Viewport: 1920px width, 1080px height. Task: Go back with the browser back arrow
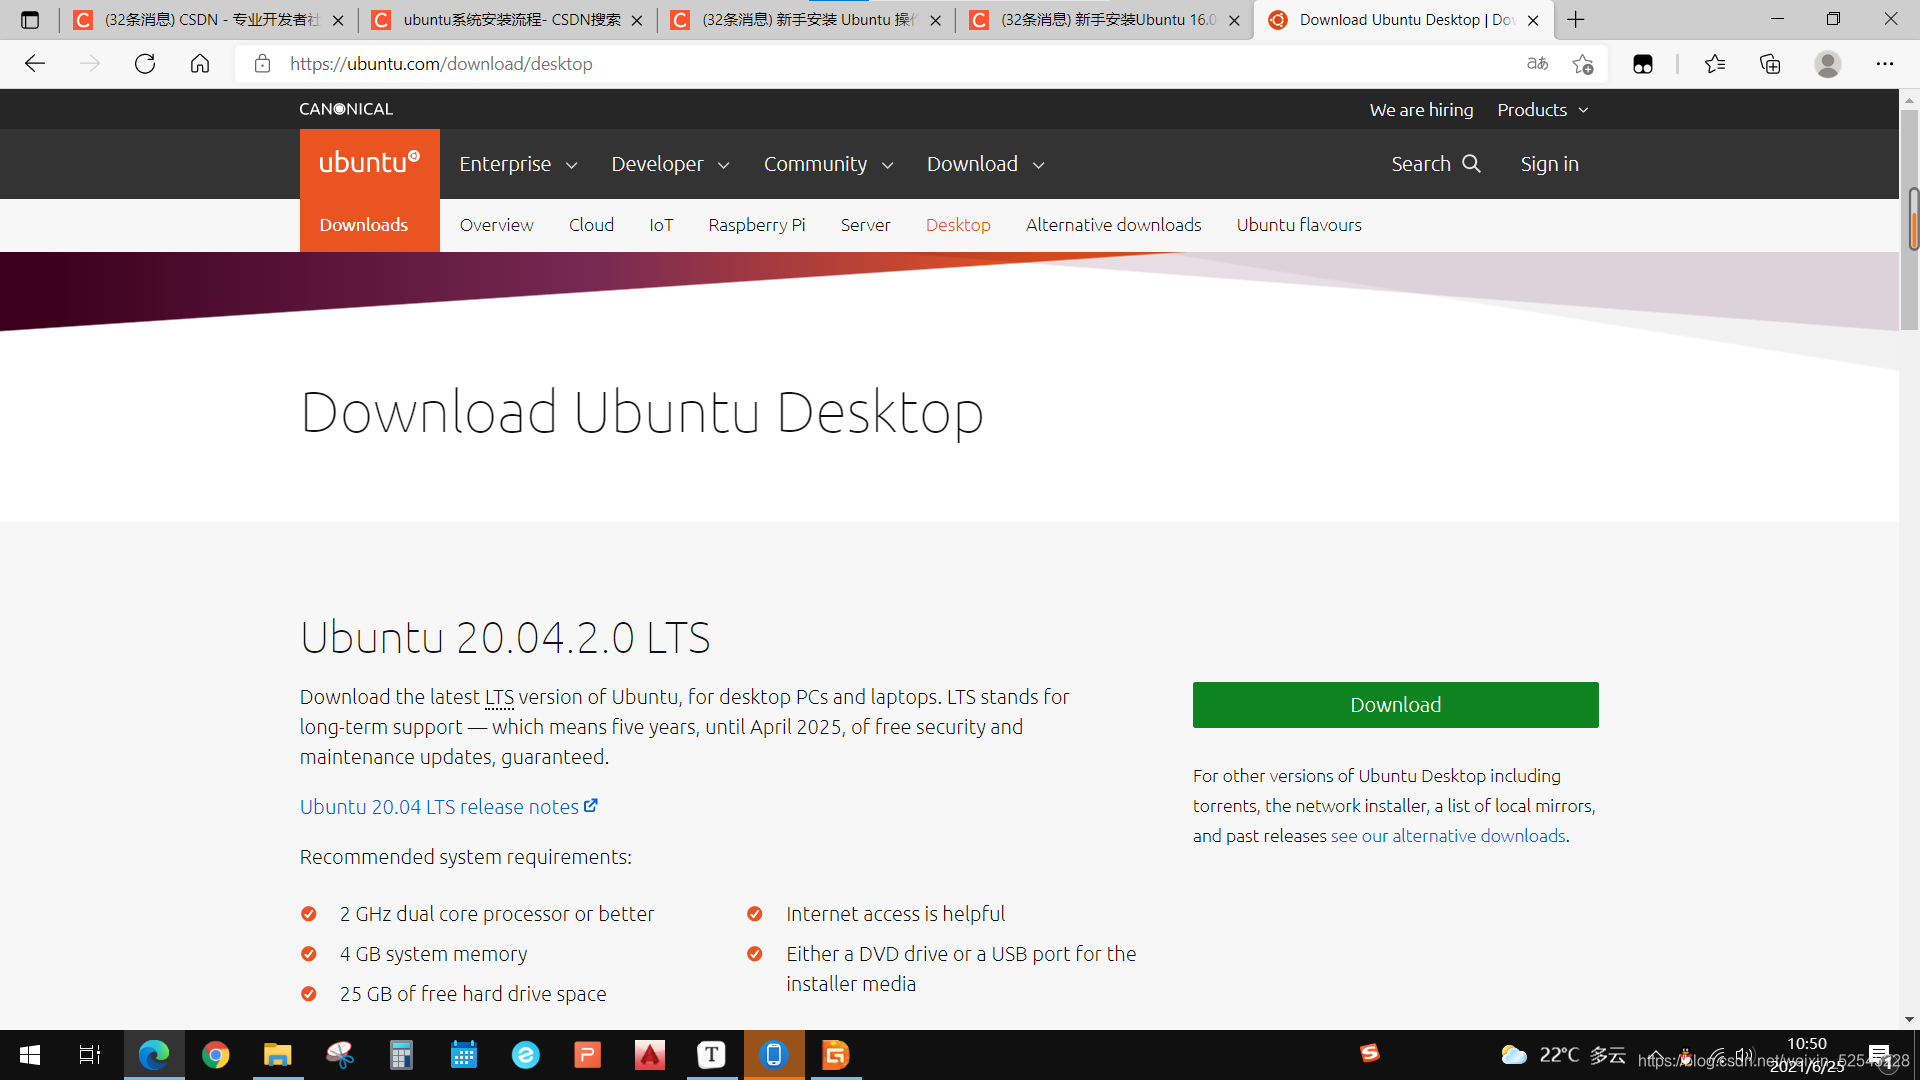[35, 64]
